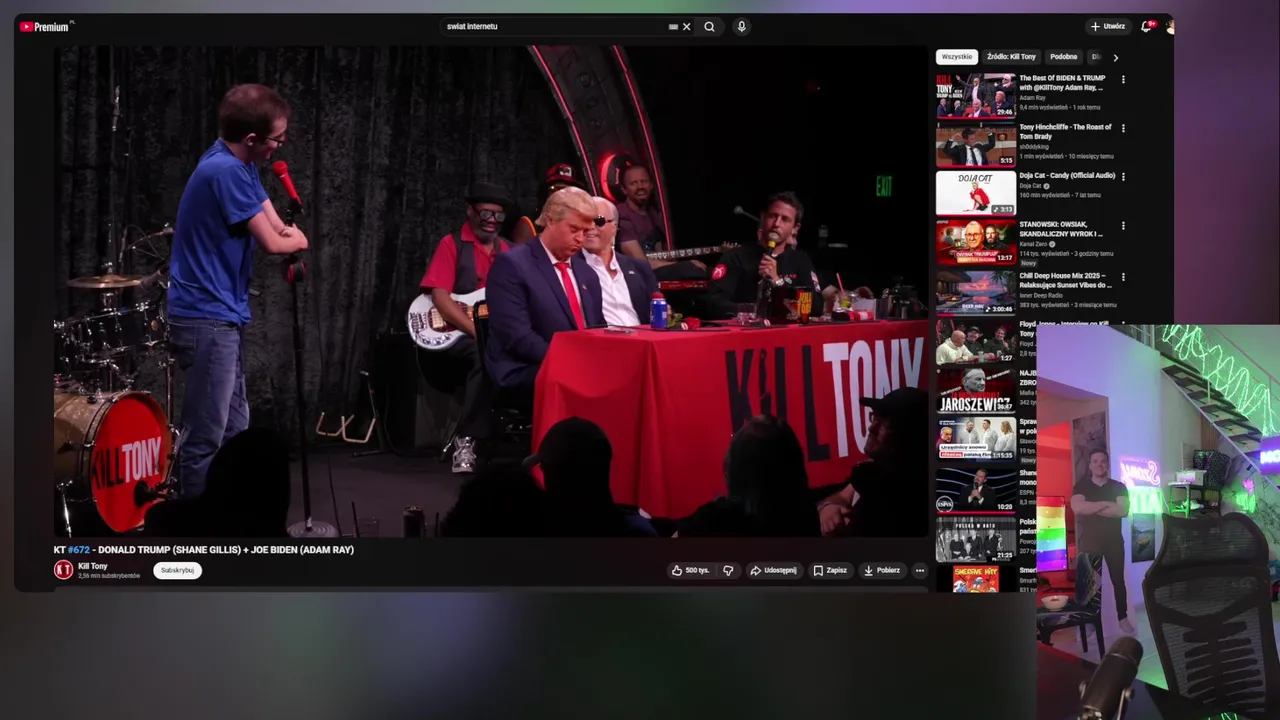The image size is (1280, 720).
Task: Open options menu for Tom Brady roast video
Action: (1123, 128)
